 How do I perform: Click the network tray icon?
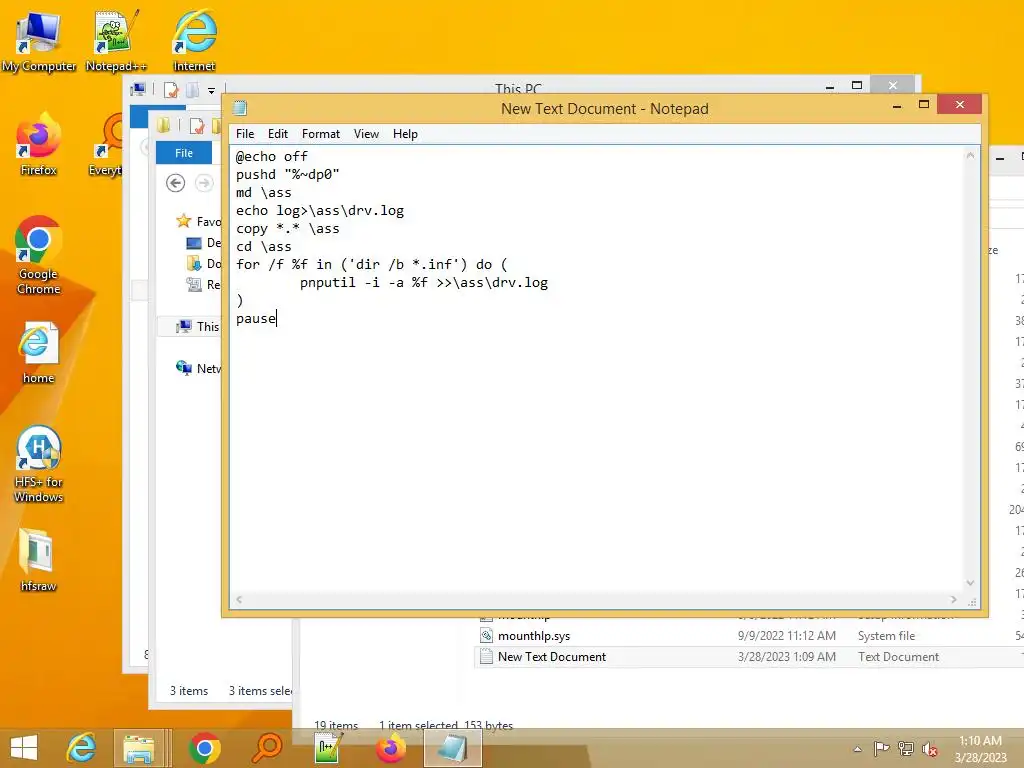tap(906, 749)
